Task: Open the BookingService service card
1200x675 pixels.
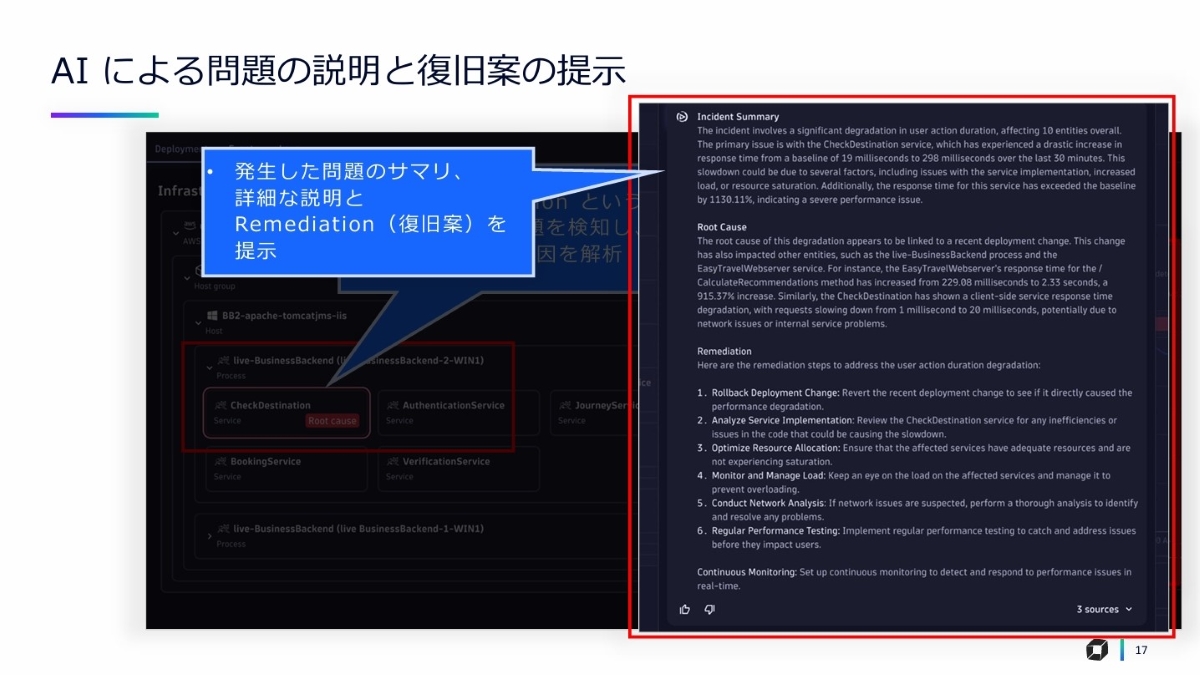Action: click(x=286, y=469)
